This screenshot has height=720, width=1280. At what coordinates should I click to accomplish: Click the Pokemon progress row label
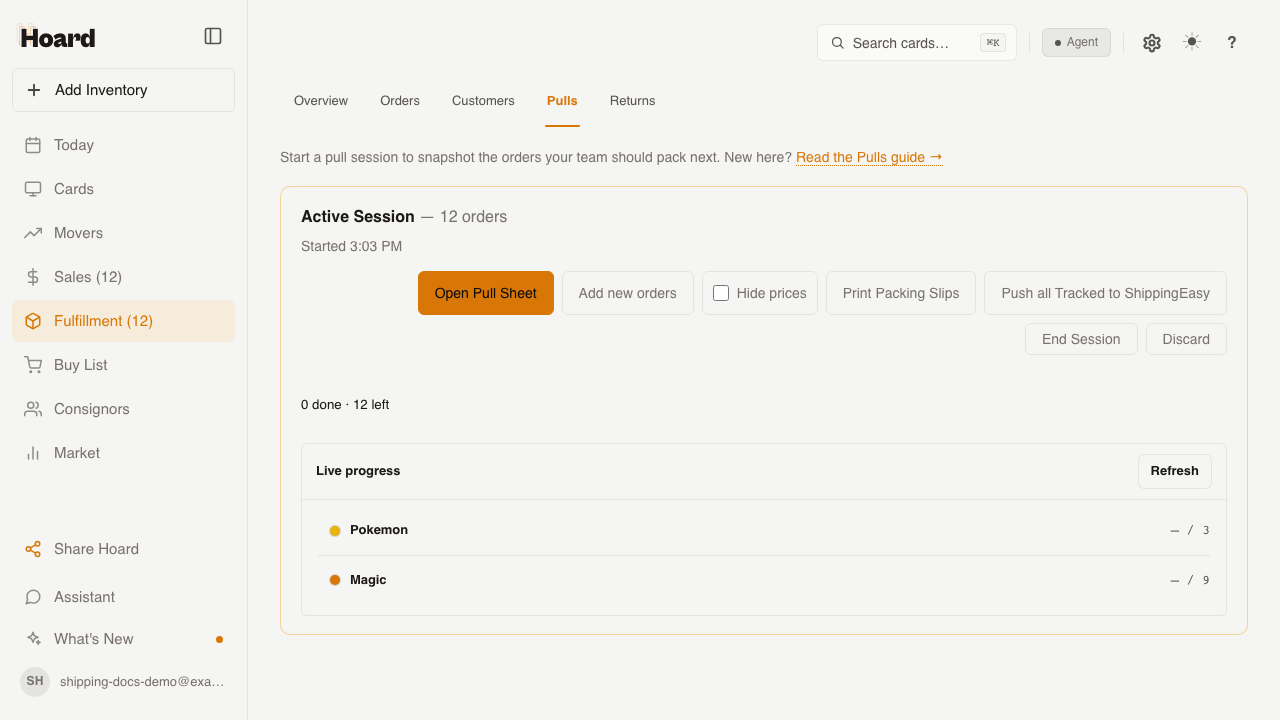(x=379, y=530)
